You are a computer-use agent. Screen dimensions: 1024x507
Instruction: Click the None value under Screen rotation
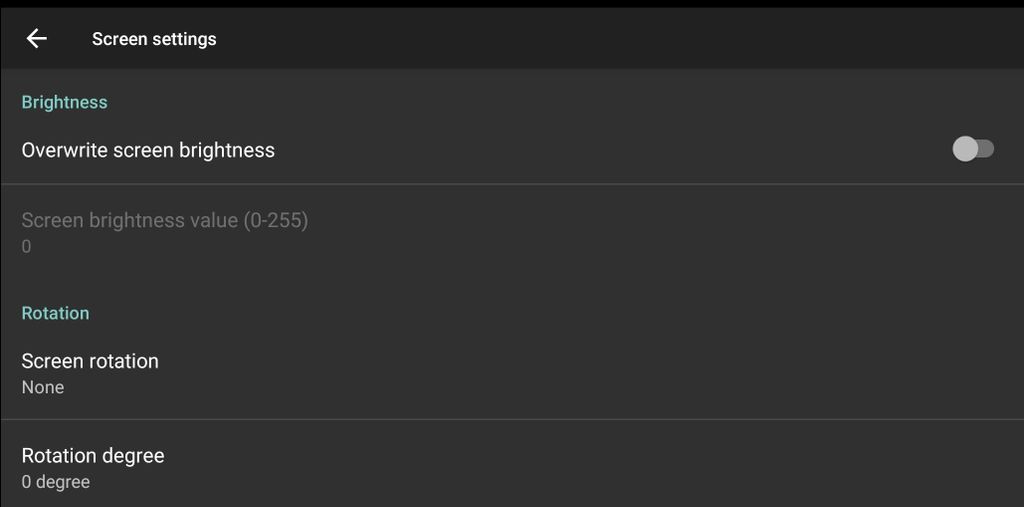[x=43, y=387]
